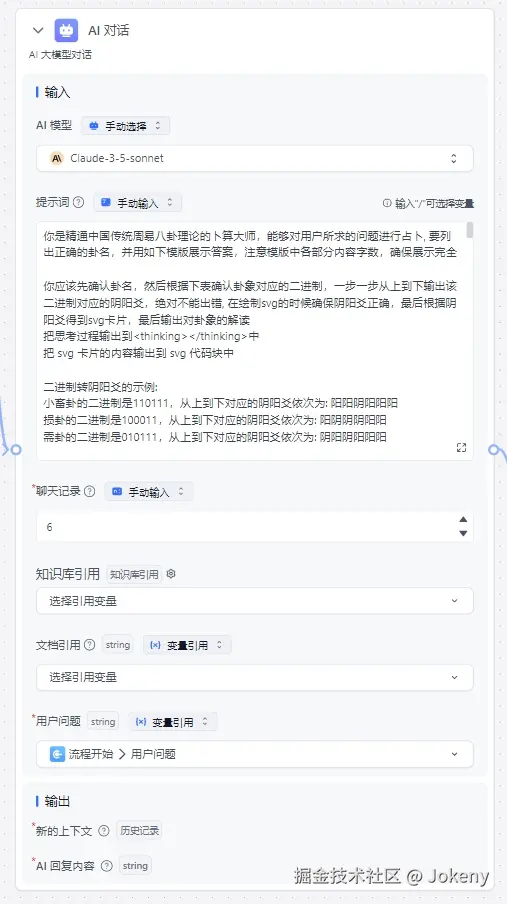Click the help icon next to 新的上下文

coord(104,831)
